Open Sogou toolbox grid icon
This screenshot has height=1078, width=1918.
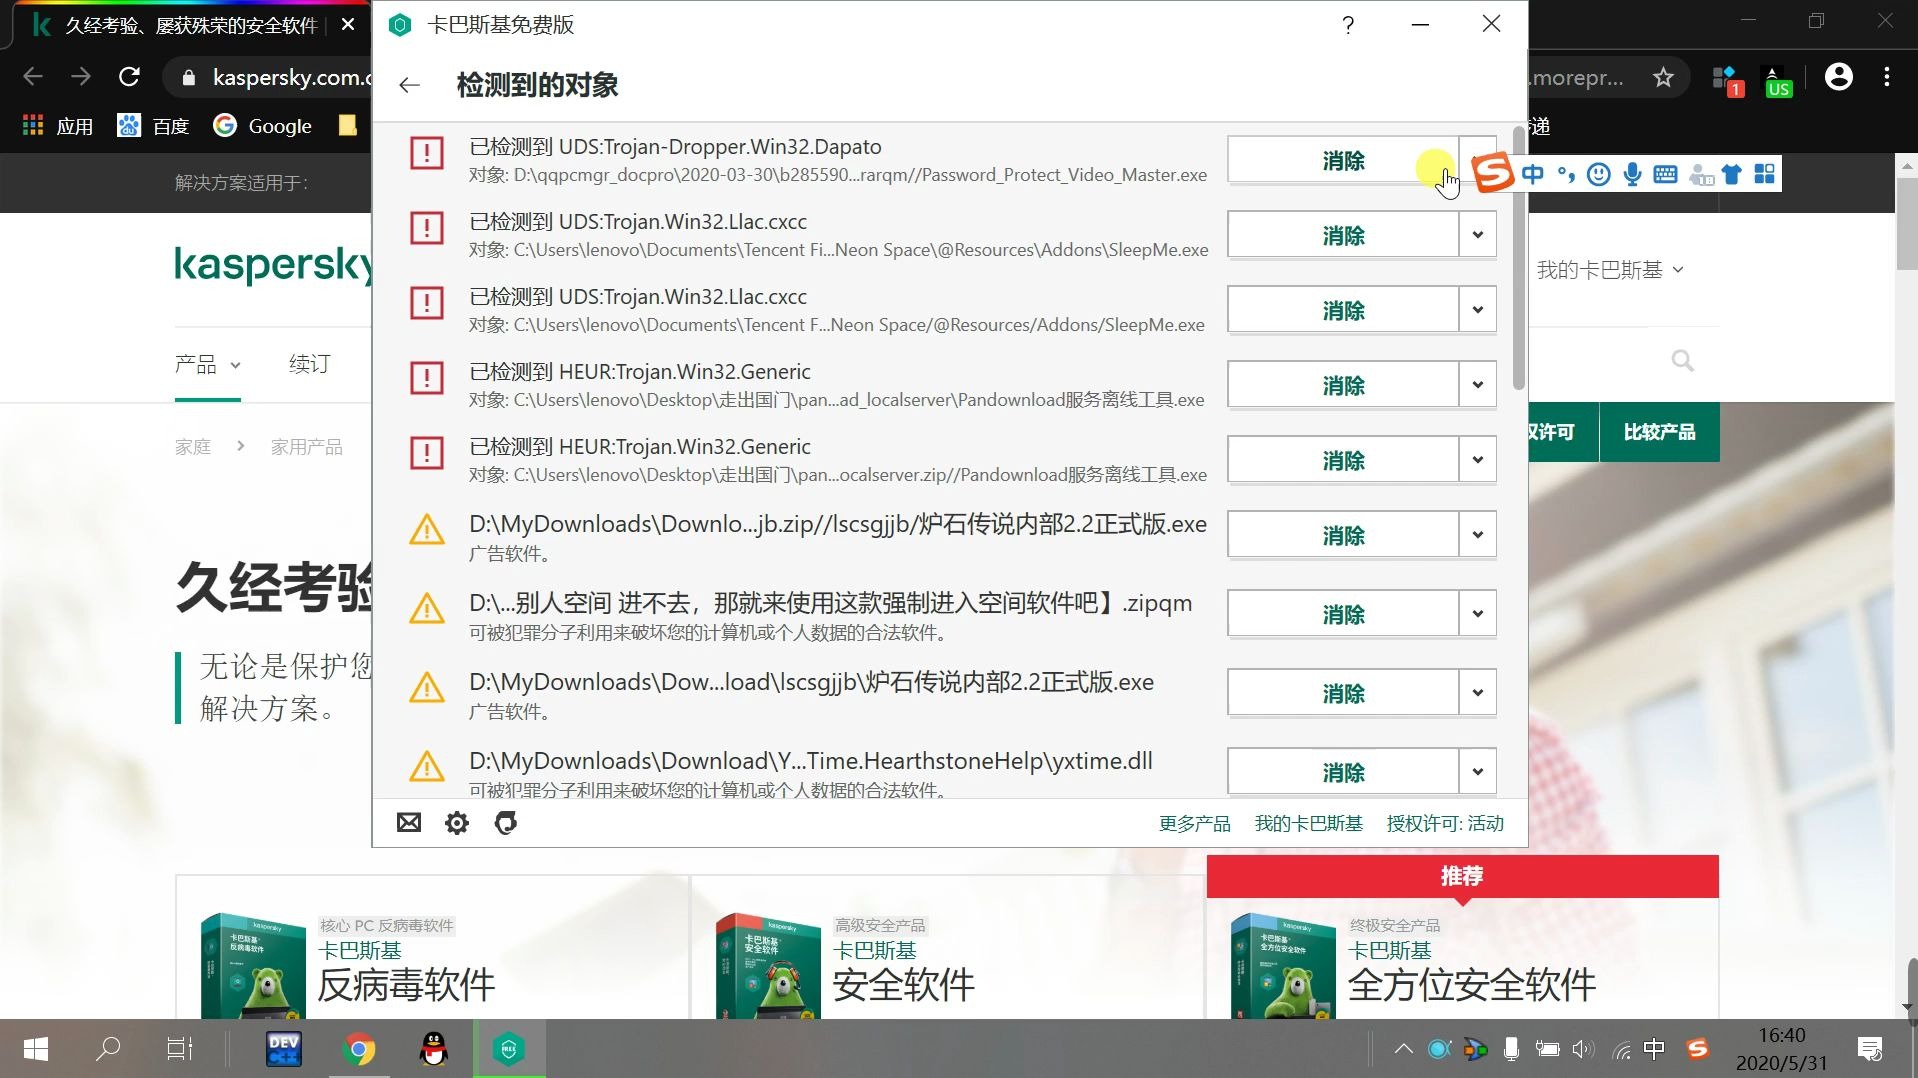[1765, 174]
